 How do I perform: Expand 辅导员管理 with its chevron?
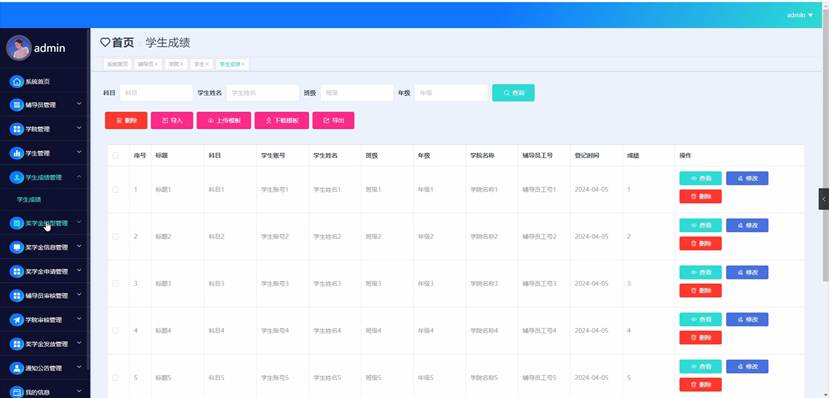[79, 104]
